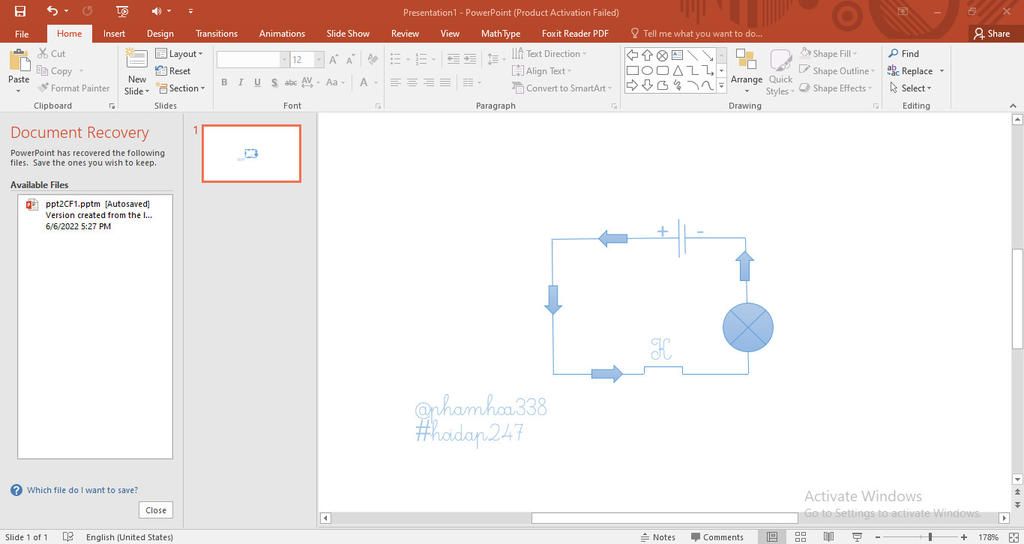1024x544 pixels.
Task: Click the zoom out minus button
Action: [x=878, y=537]
